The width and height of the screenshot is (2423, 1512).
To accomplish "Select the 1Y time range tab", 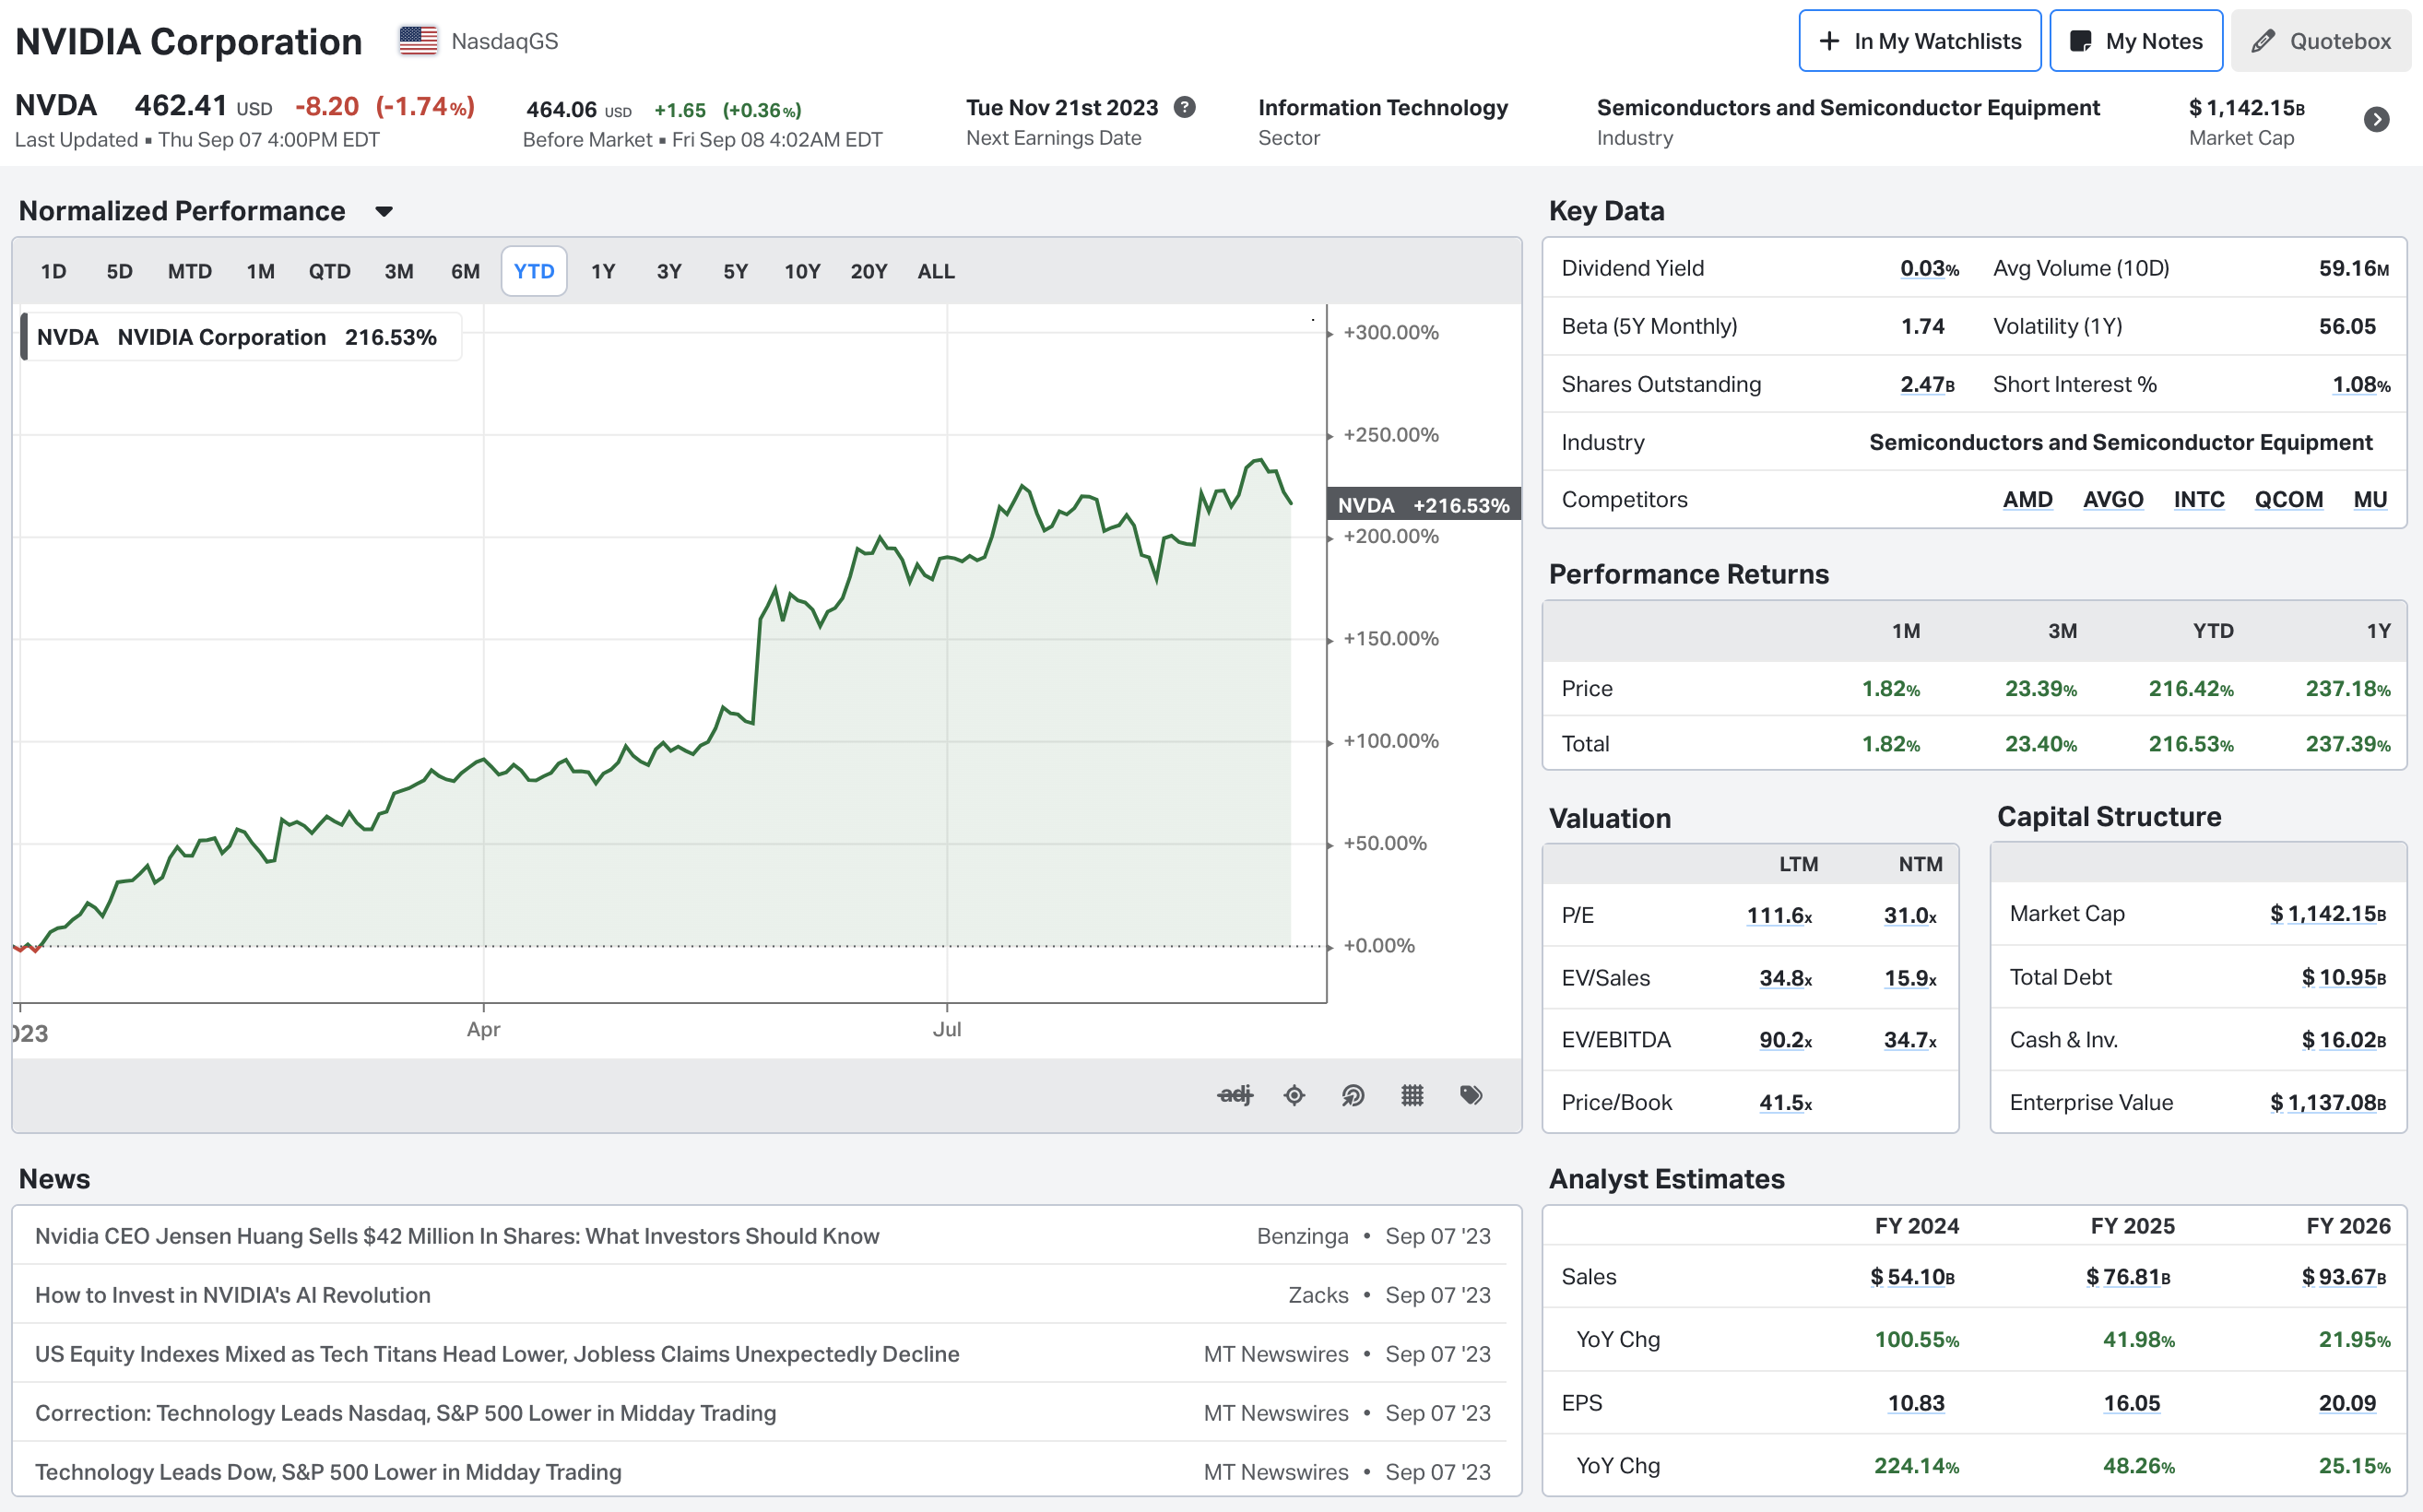I will [x=603, y=271].
